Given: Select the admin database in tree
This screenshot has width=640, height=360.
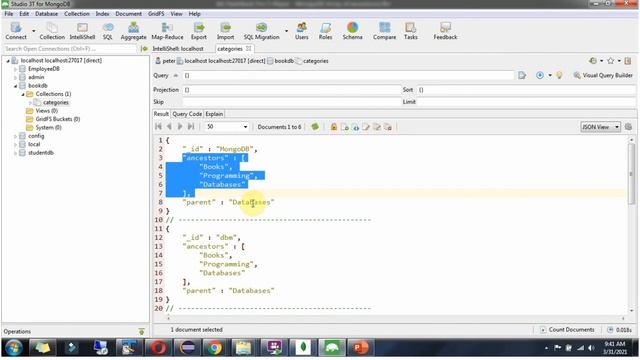Looking at the screenshot, I should point(36,77).
